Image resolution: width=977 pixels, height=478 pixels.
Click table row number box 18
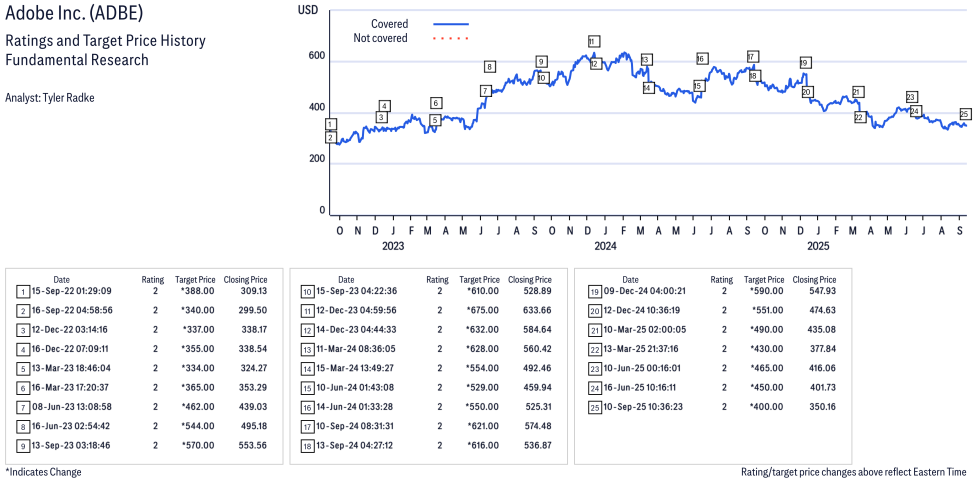click(307, 446)
